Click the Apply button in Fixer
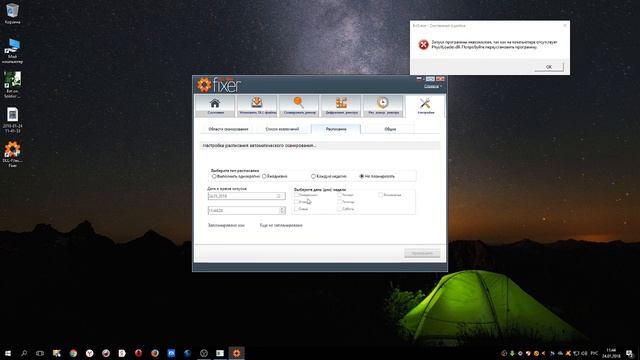The image size is (640, 360). pyautogui.click(x=422, y=253)
